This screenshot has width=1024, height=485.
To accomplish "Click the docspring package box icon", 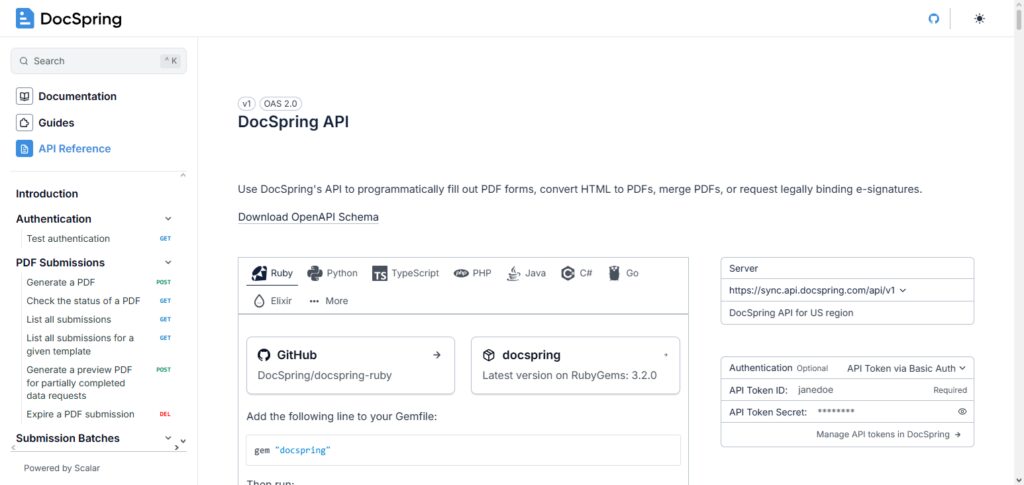I will pos(488,355).
